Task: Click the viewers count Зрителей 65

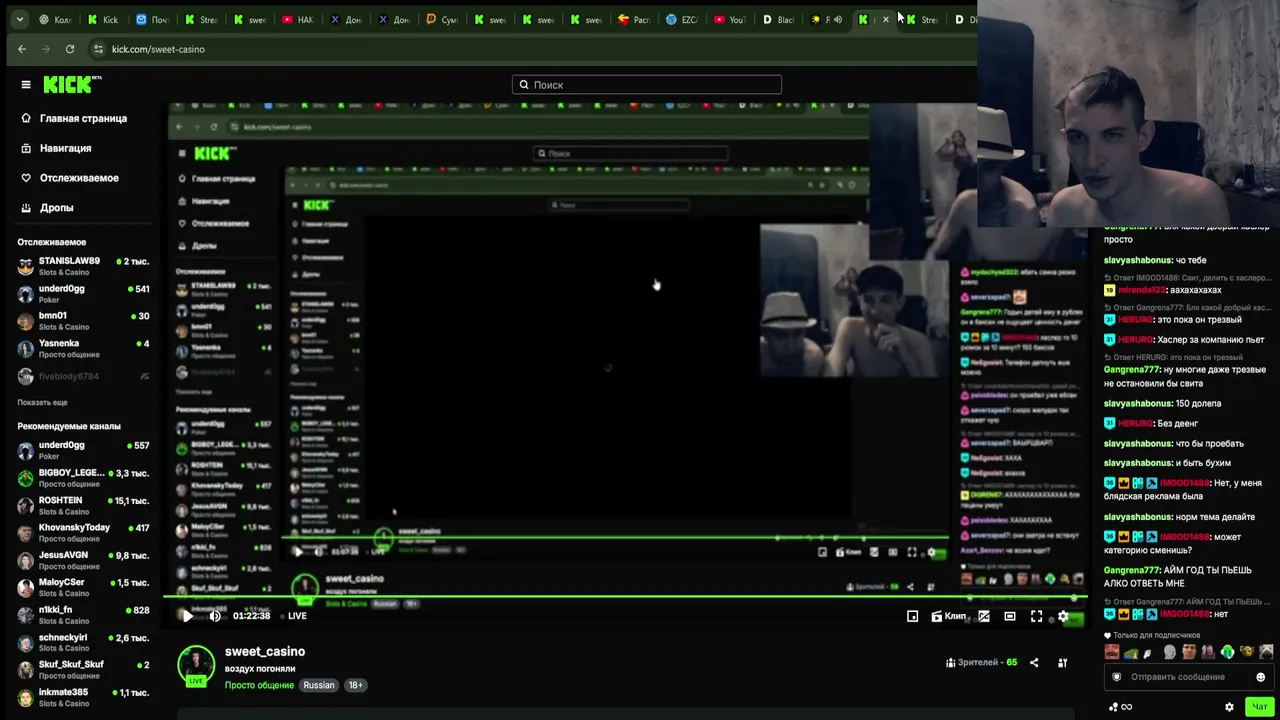Action: pos(981,662)
